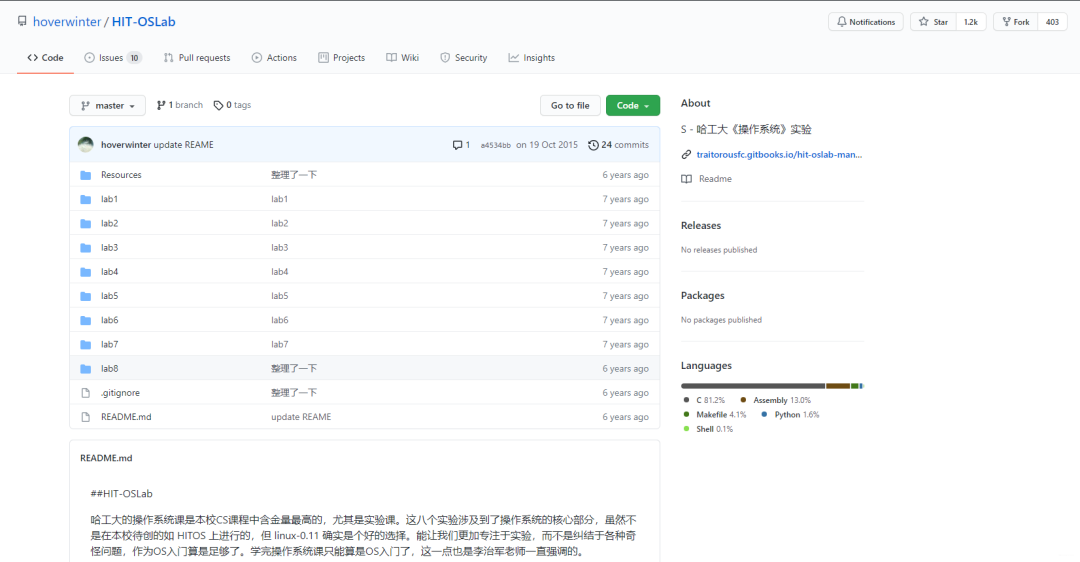Viewport: 1080px width, 562px height.
Task: Switch to the Issues tab
Action: tap(113, 58)
